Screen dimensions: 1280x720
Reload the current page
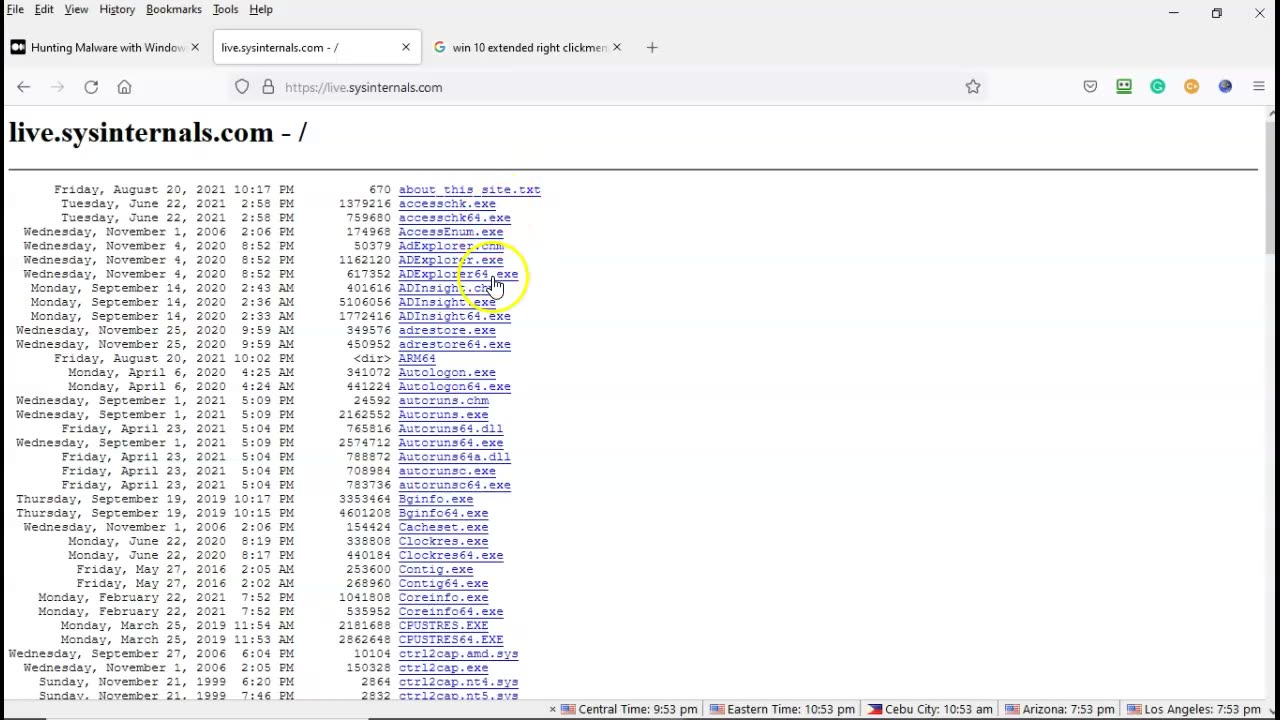click(x=91, y=87)
